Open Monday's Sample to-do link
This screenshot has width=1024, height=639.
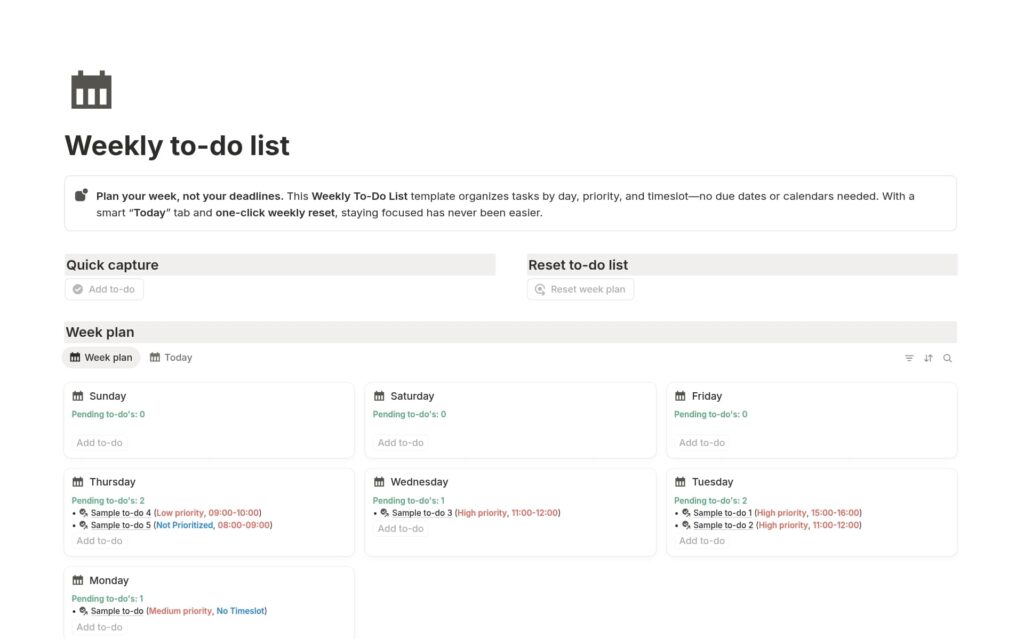(117, 611)
